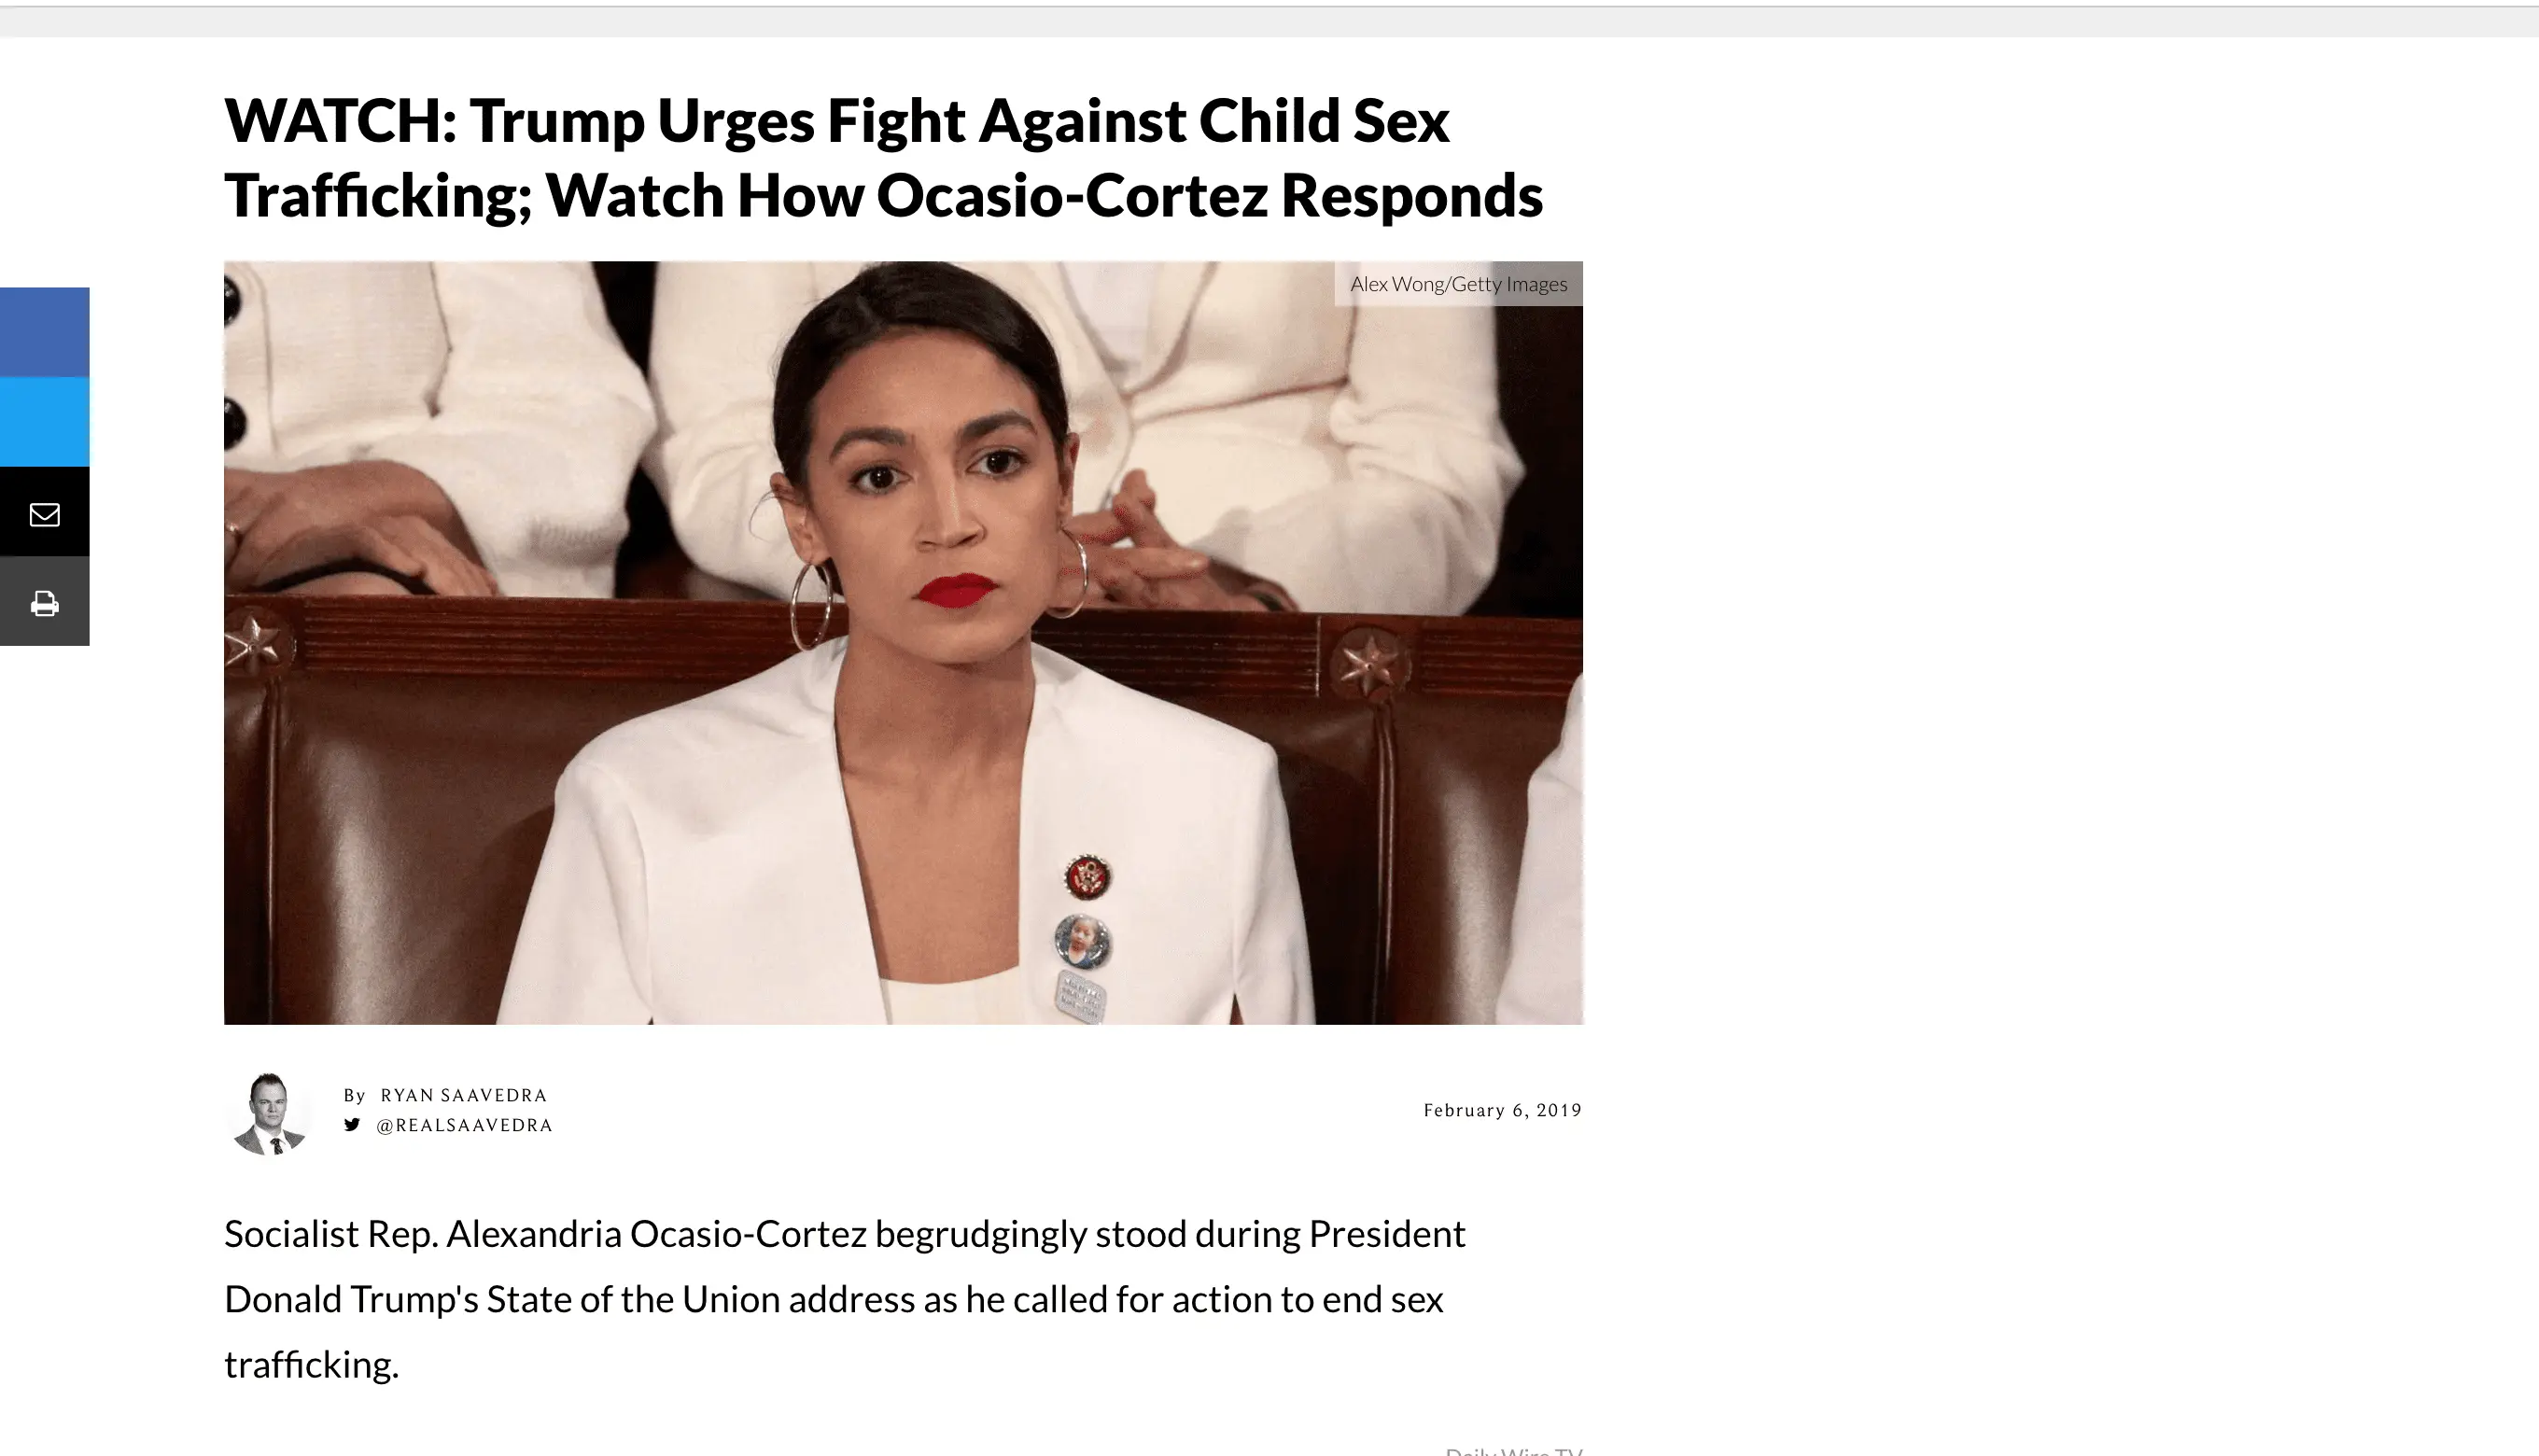Visit the @REALSAAVEDRA Twitter handle link

tap(464, 1125)
